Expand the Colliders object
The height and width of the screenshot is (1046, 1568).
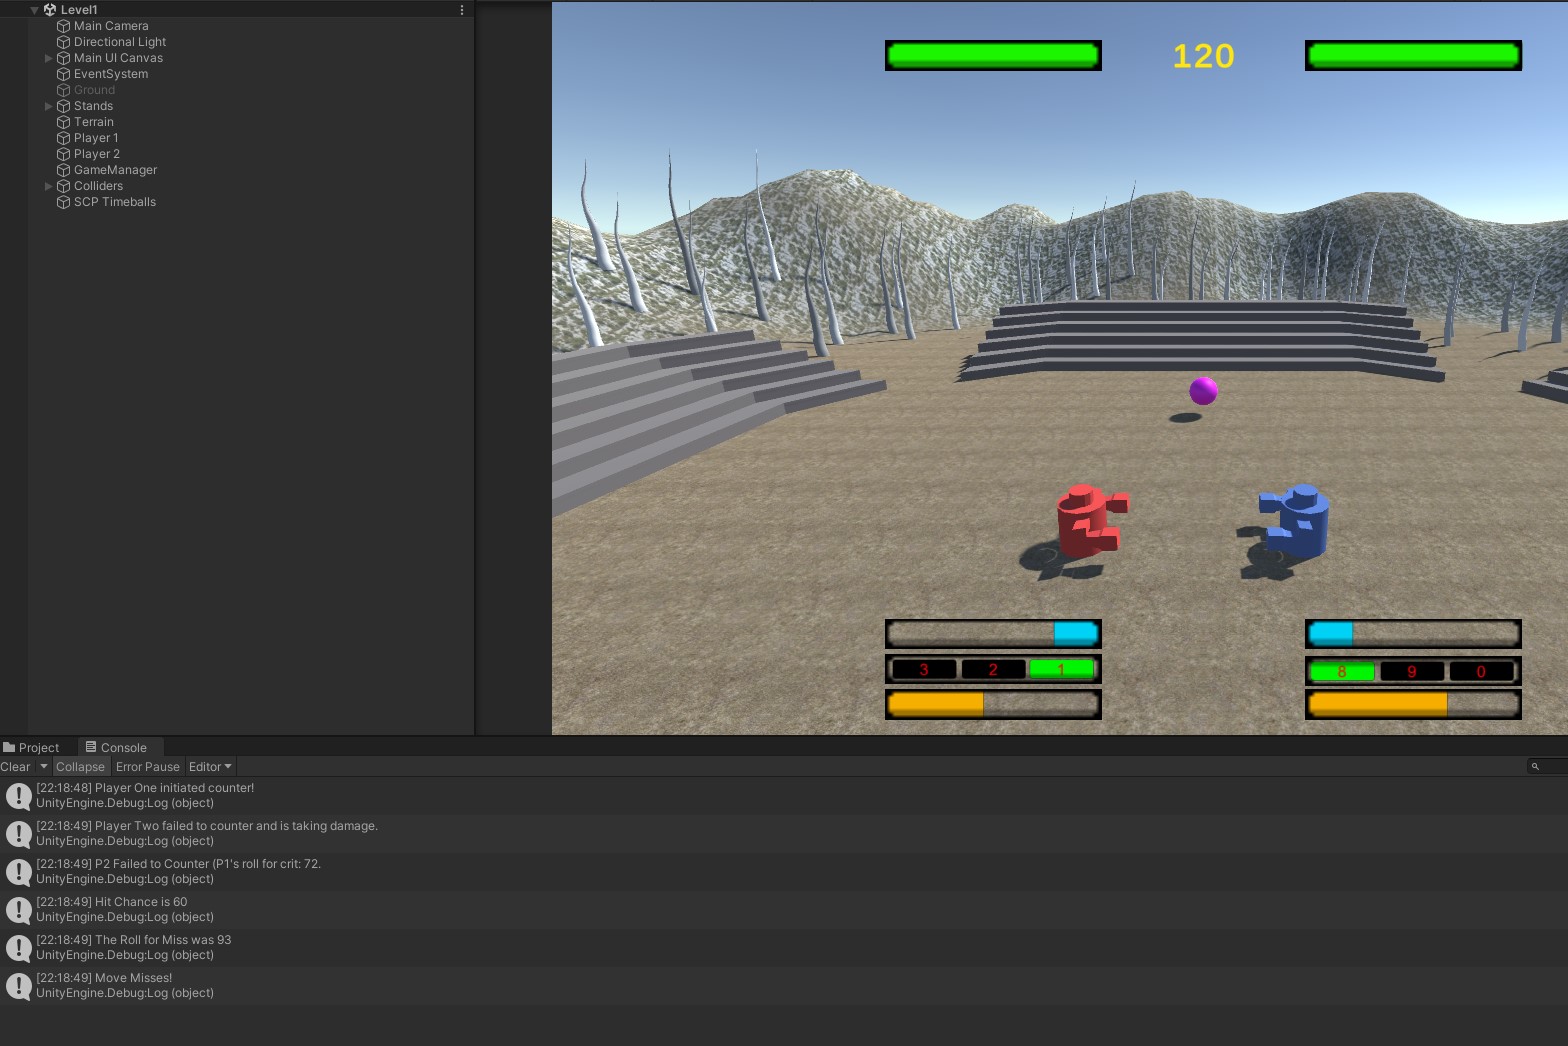click(49, 186)
